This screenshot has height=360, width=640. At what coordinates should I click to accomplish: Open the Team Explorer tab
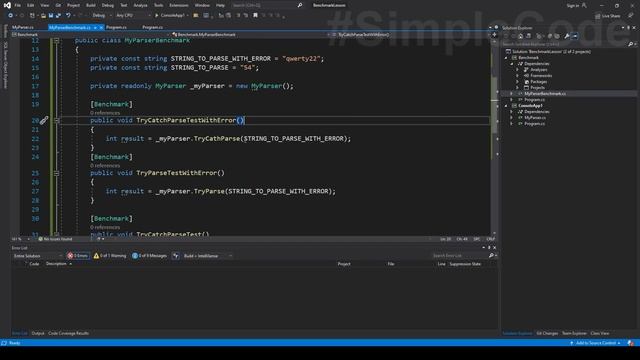pos(574,333)
